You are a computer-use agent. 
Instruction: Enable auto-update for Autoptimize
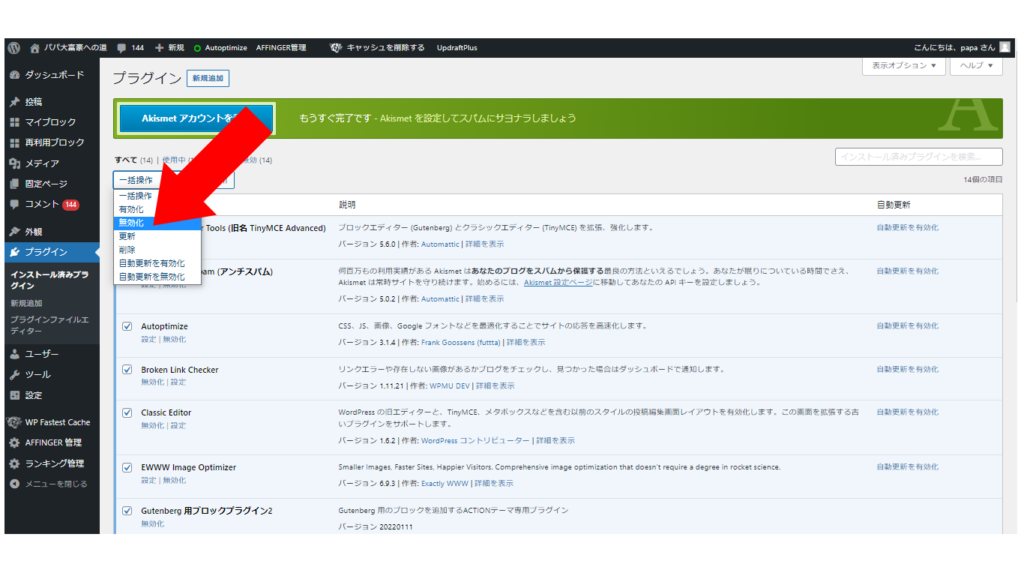click(x=907, y=326)
